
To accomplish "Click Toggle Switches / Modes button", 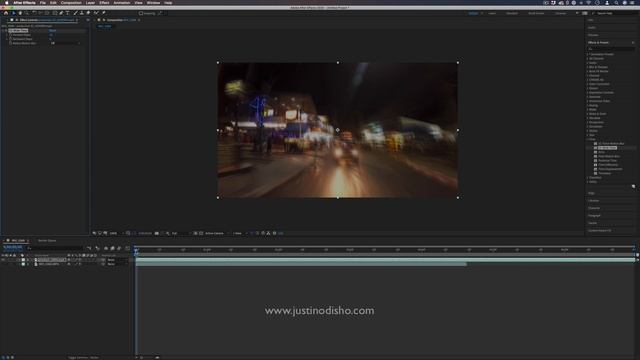I will click(83, 358).
